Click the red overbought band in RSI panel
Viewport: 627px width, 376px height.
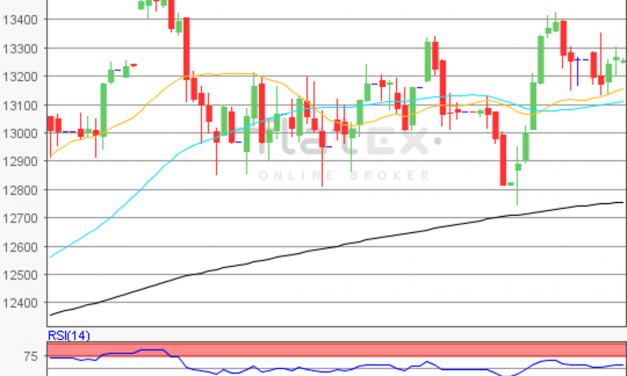(337, 350)
